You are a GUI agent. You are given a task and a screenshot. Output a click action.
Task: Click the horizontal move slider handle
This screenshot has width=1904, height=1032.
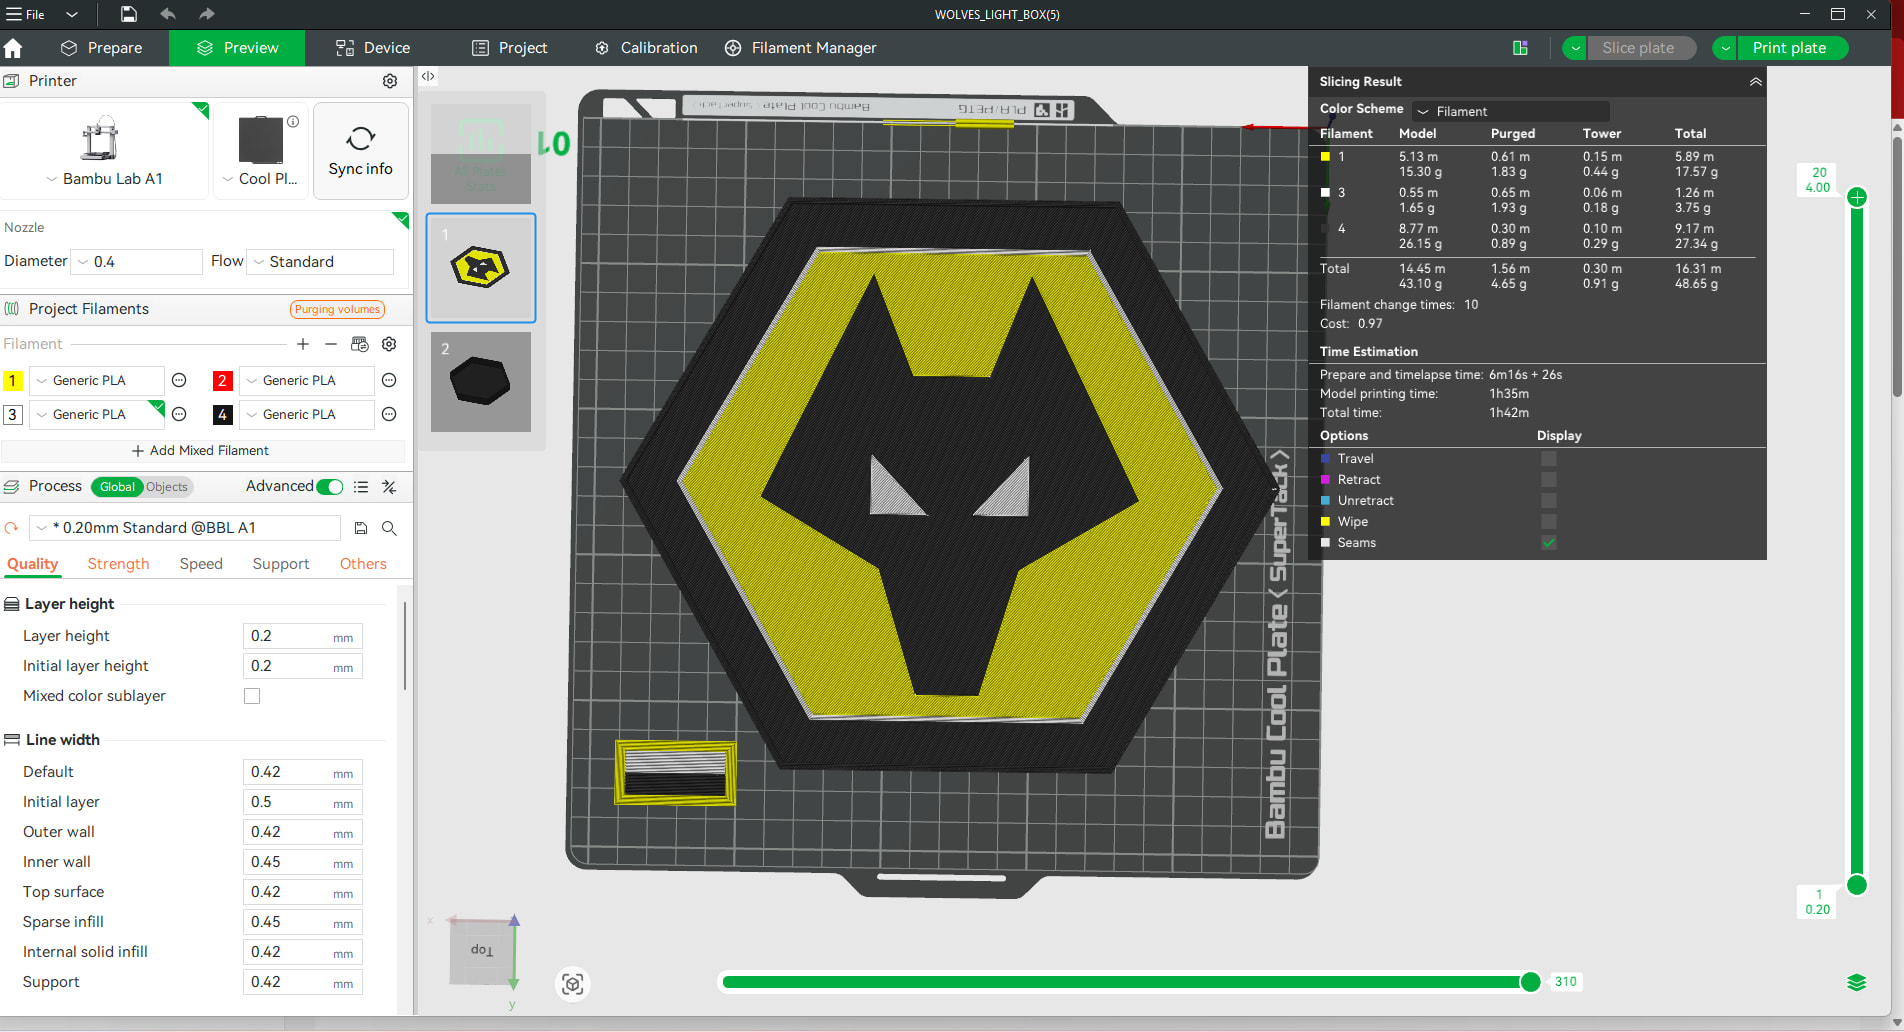tap(1530, 982)
